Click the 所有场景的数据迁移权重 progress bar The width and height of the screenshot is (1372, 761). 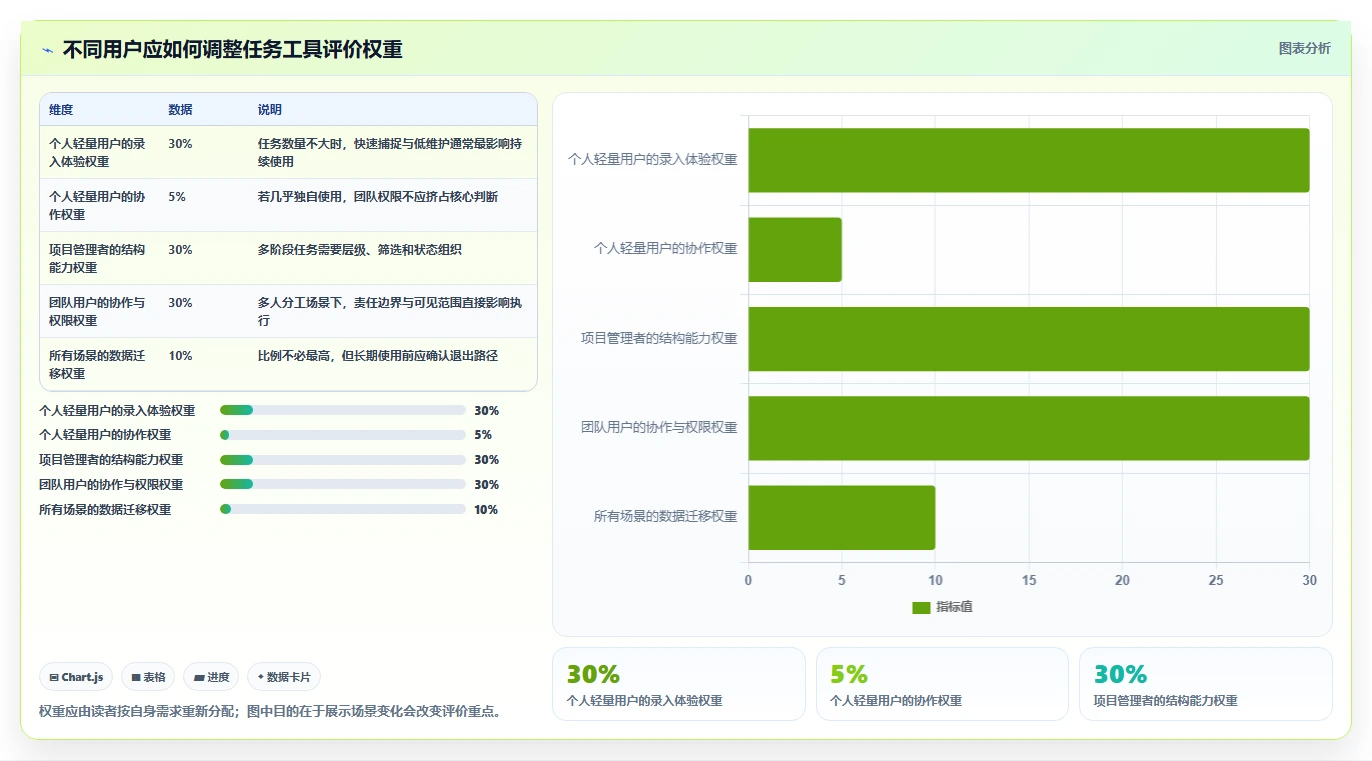point(343,510)
